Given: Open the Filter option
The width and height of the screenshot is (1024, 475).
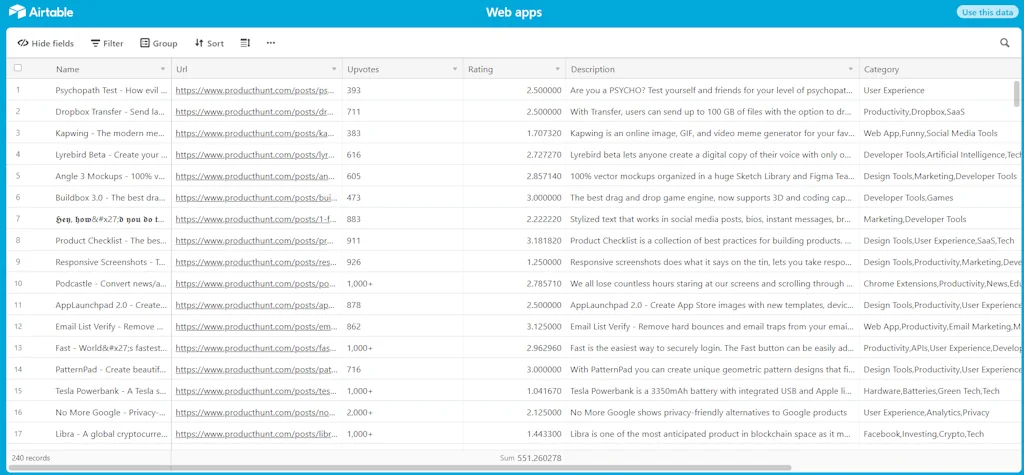Looking at the screenshot, I should click(x=107, y=43).
